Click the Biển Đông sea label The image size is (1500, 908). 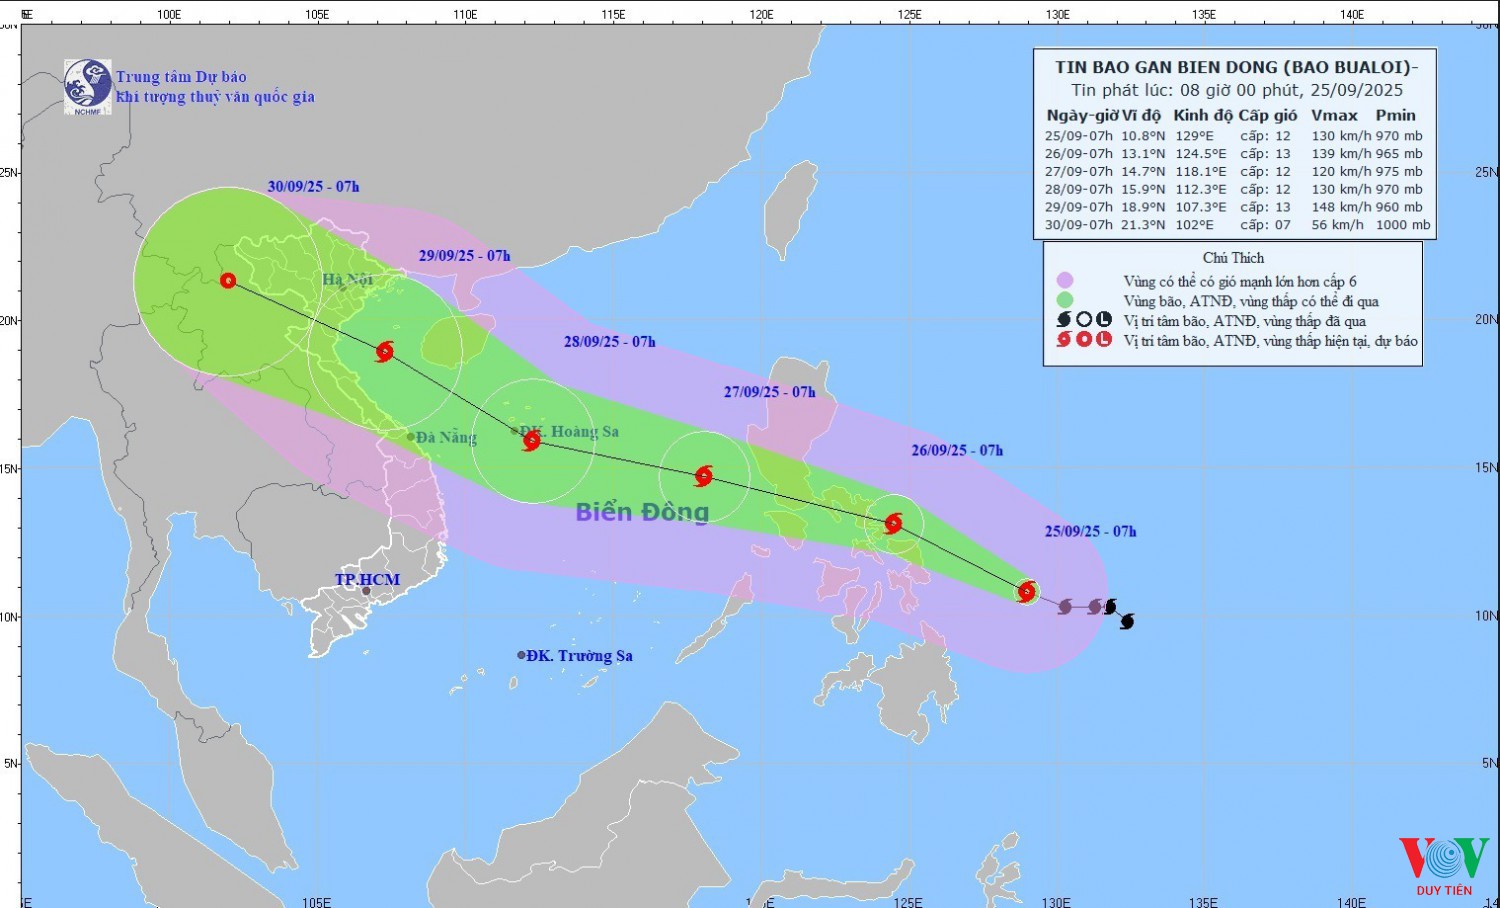(x=642, y=512)
